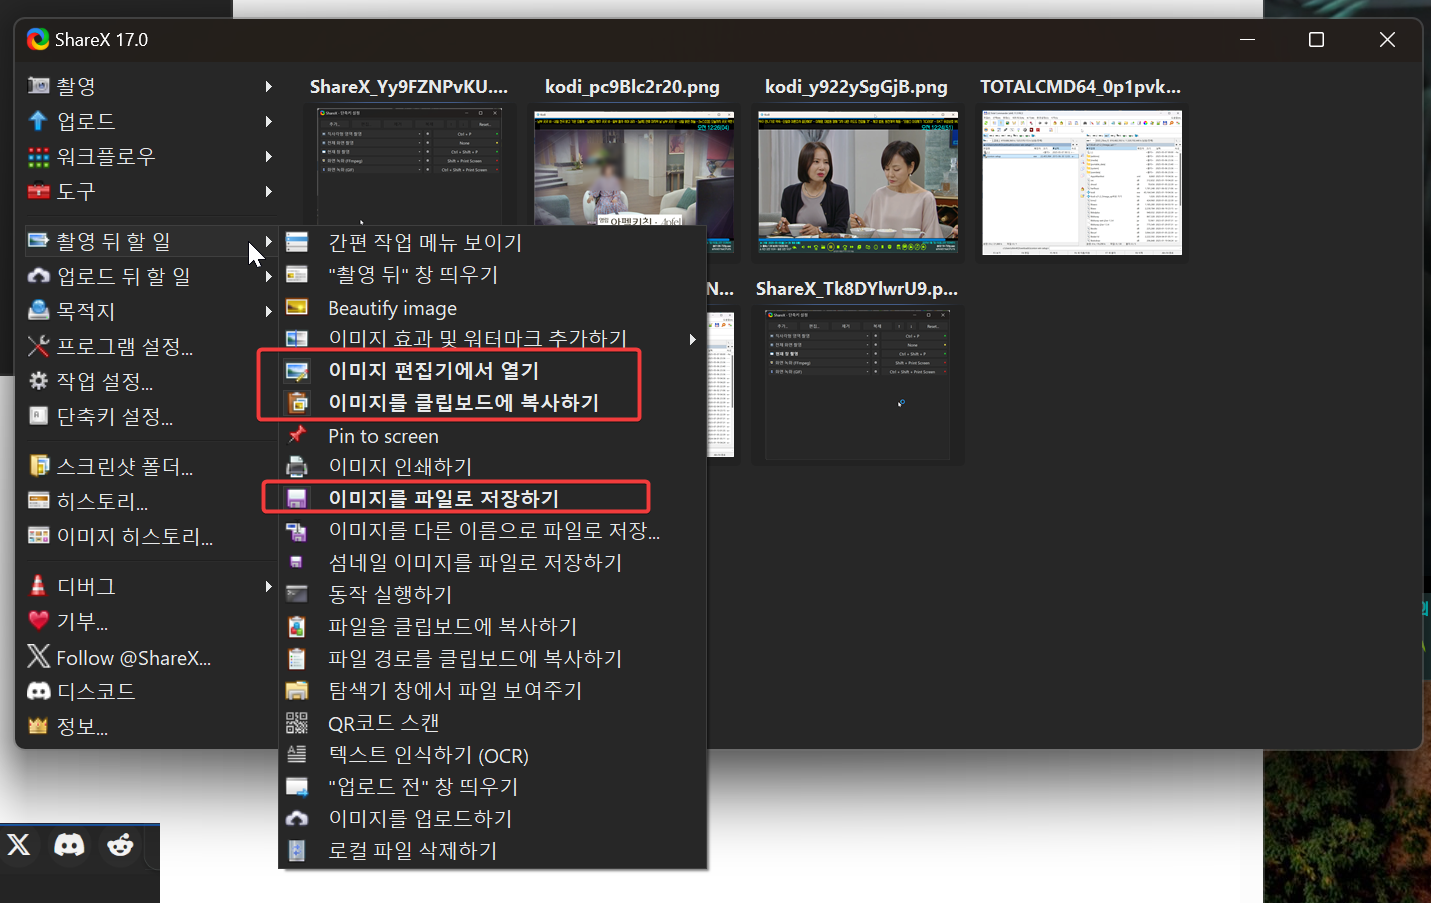This screenshot has height=903, width=1431.
Task: Click the kodi_pc9Blc2r20.png file name
Action: (632, 87)
